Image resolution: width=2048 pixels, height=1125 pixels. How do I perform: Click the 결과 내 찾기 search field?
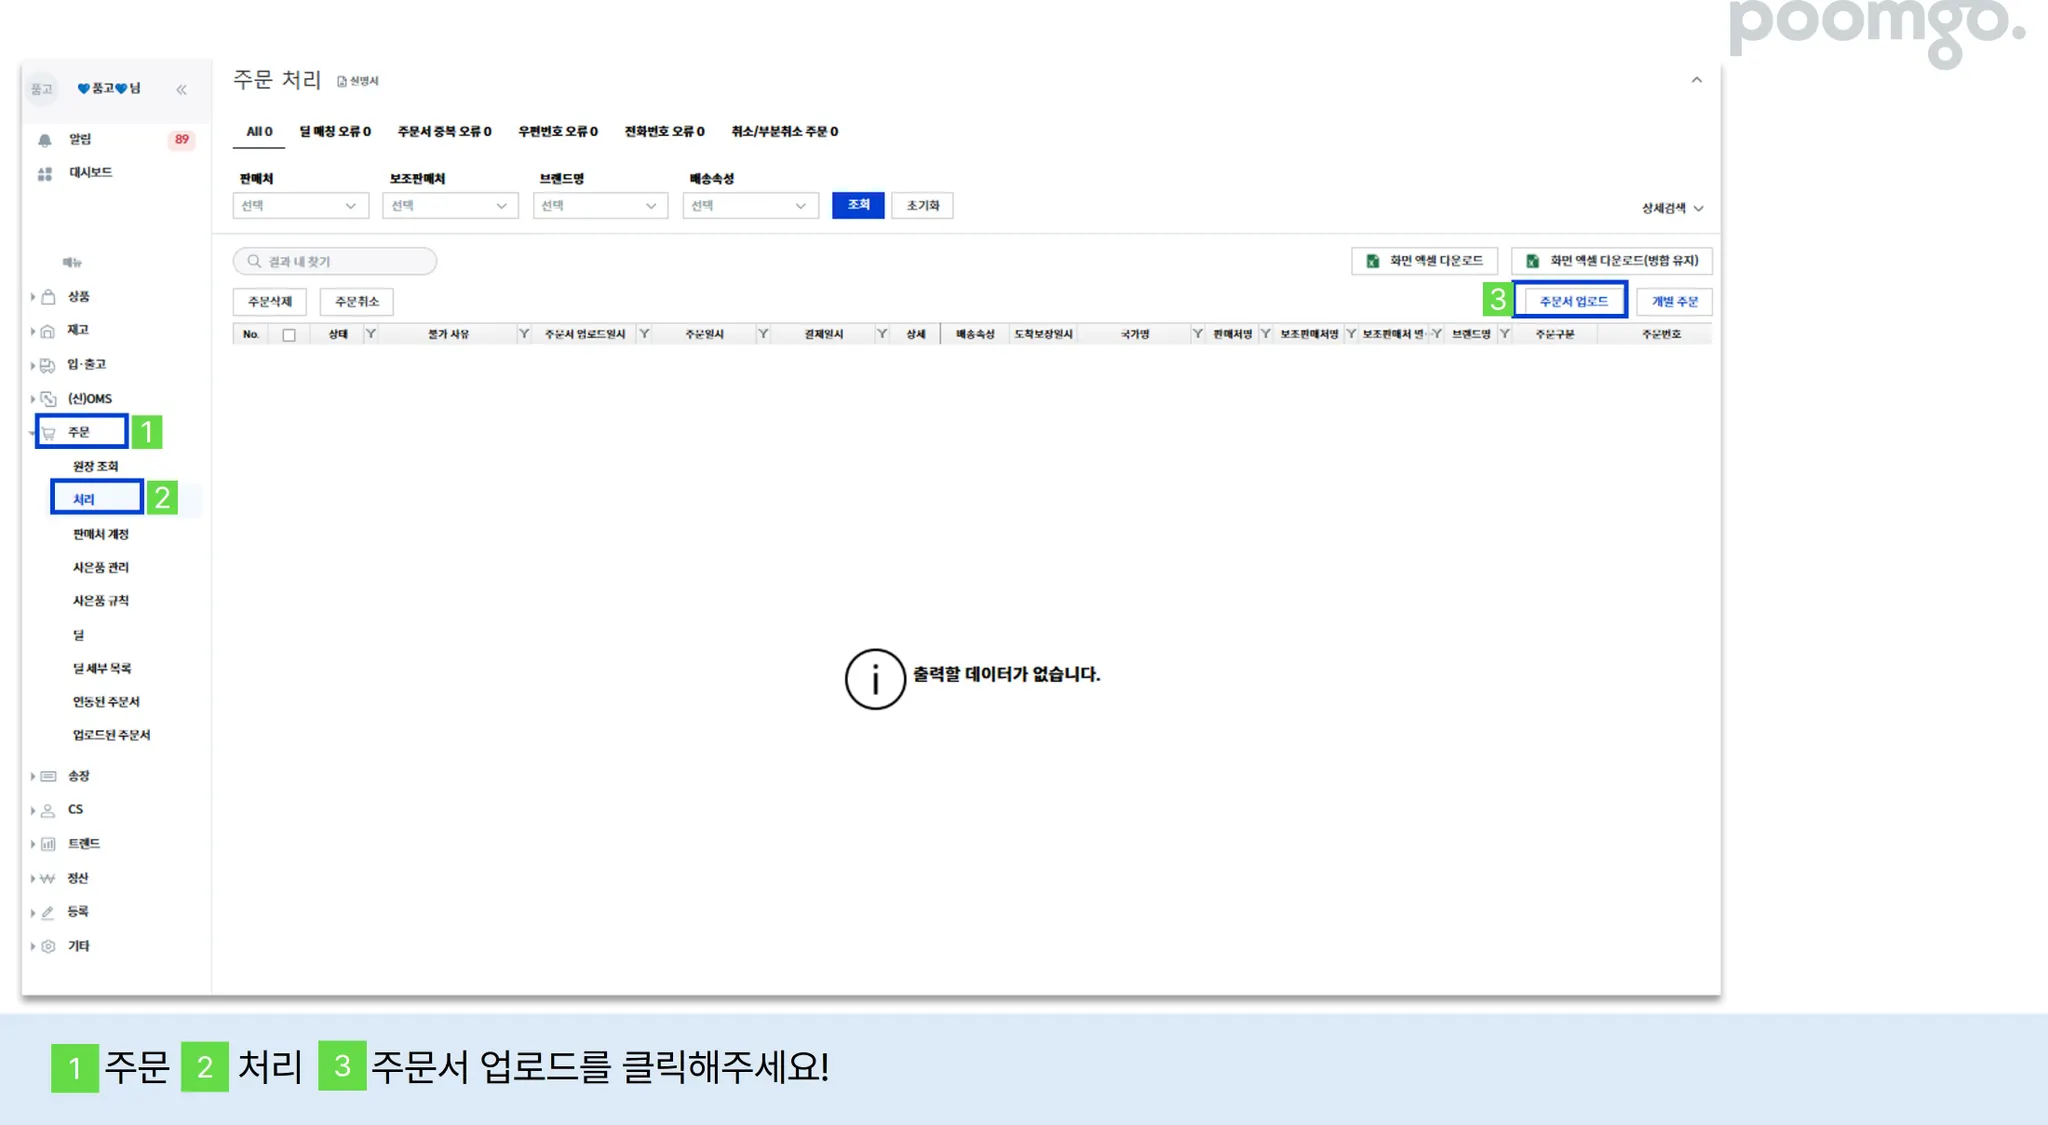pyautogui.click(x=335, y=261)
